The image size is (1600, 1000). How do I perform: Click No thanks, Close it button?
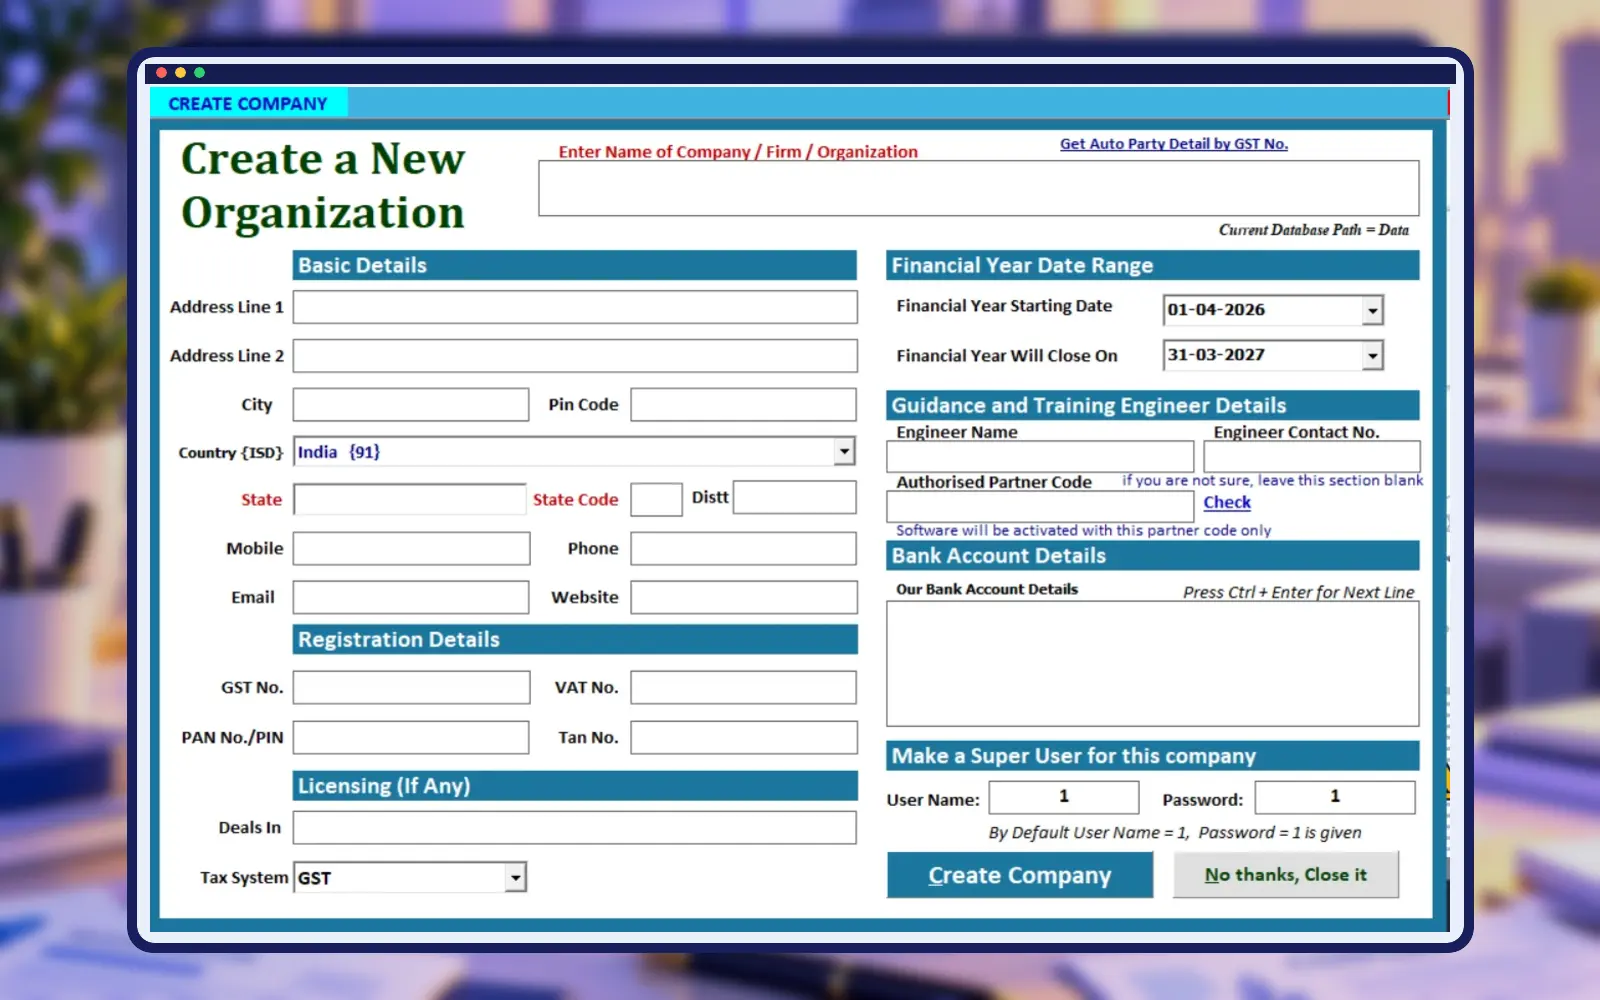1286,875
